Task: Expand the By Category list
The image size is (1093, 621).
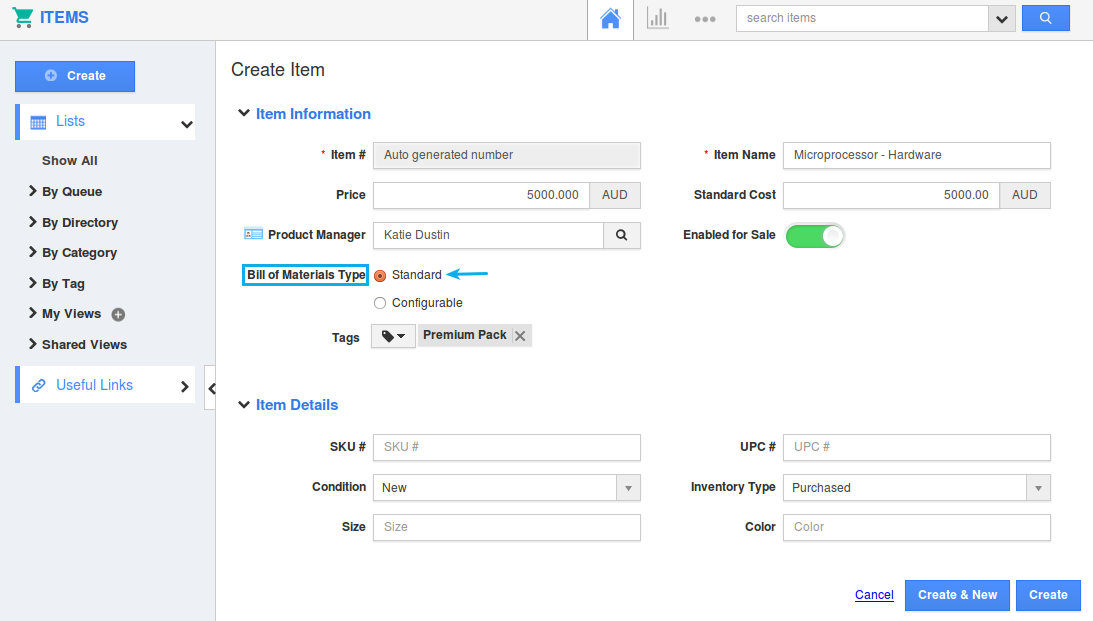Action: [x=79, y=253]
